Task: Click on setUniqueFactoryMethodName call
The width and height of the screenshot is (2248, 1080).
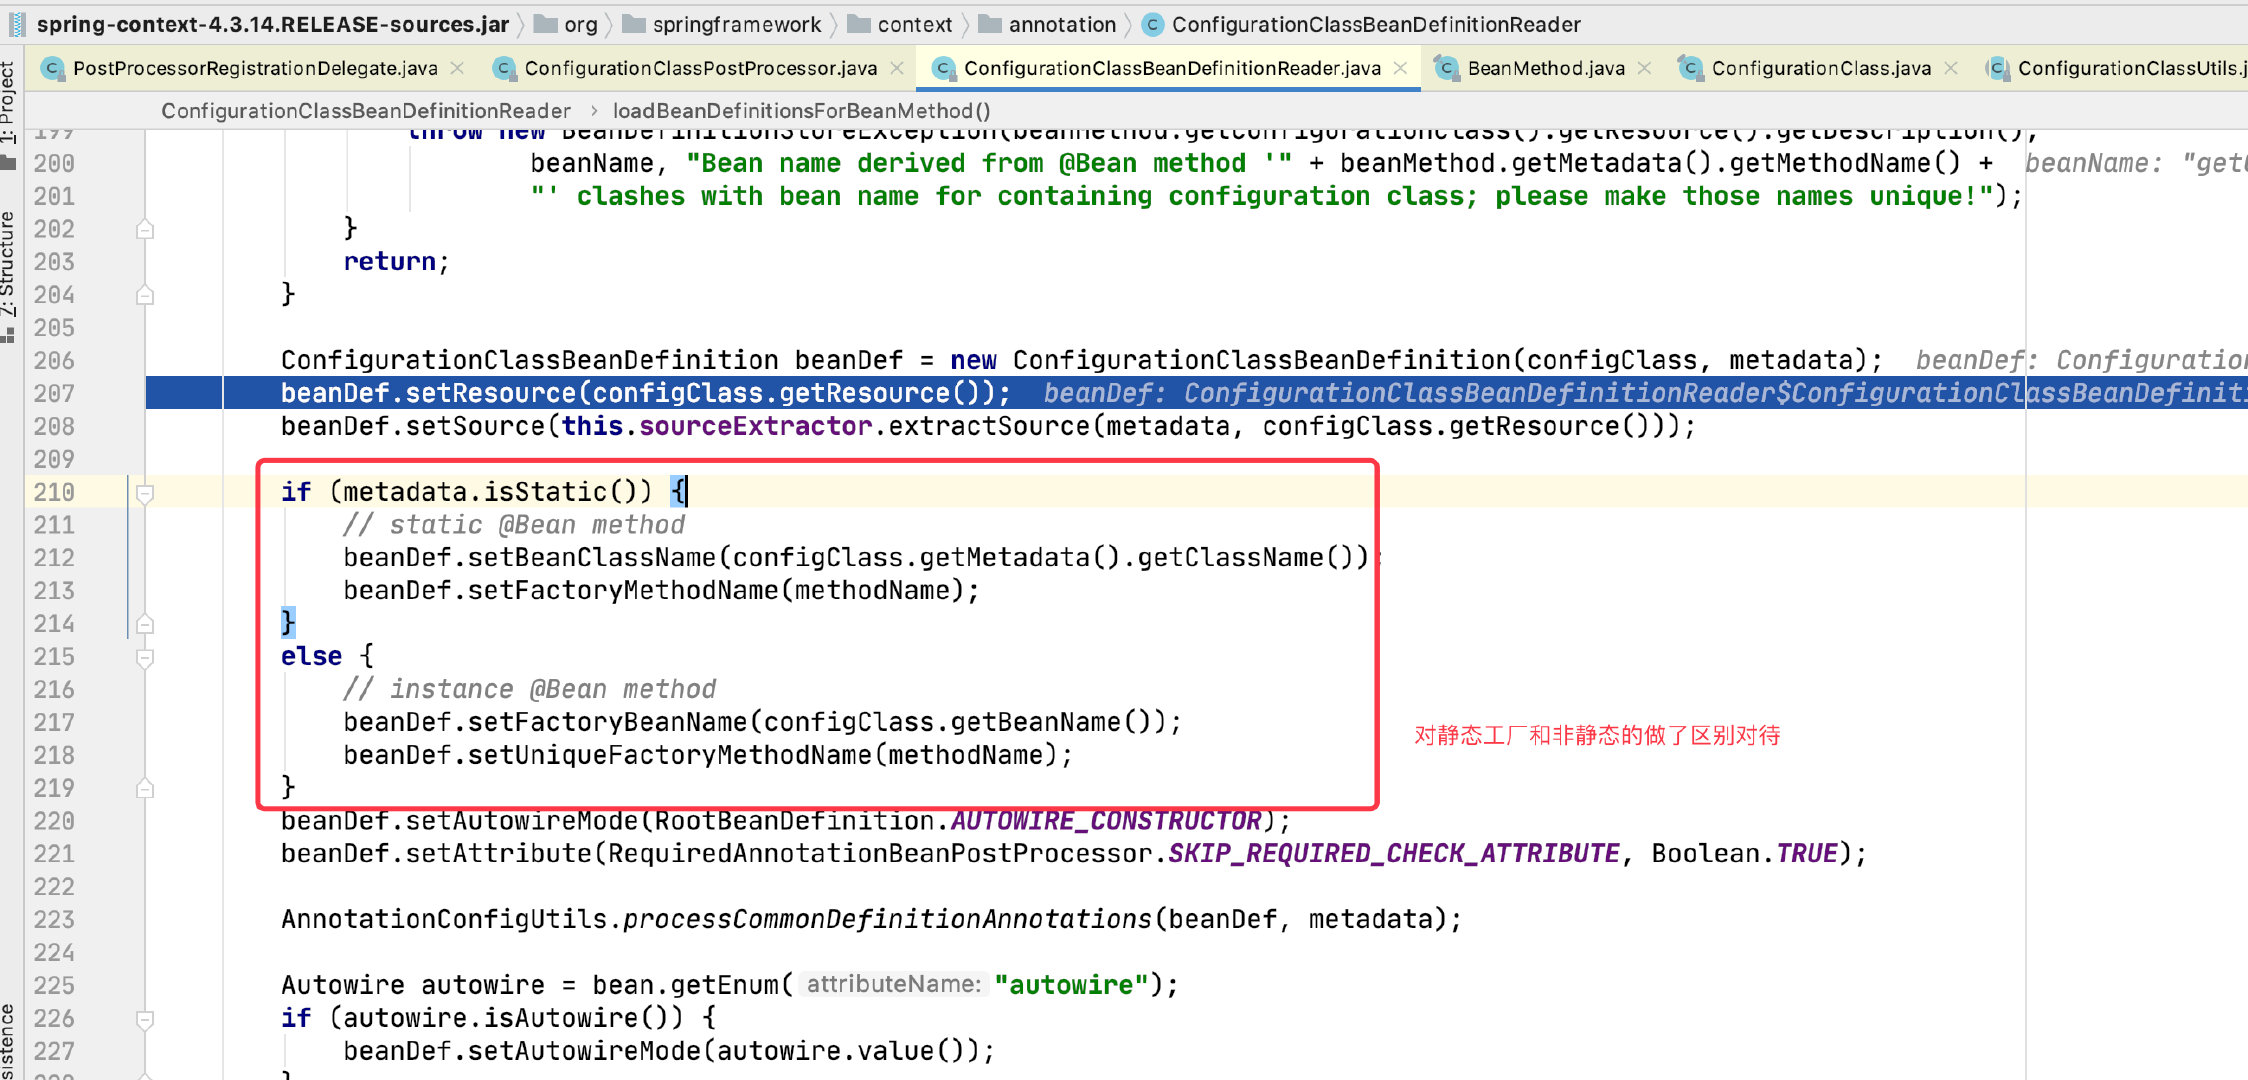Action: pyautogui.click(x=669, y=755)
